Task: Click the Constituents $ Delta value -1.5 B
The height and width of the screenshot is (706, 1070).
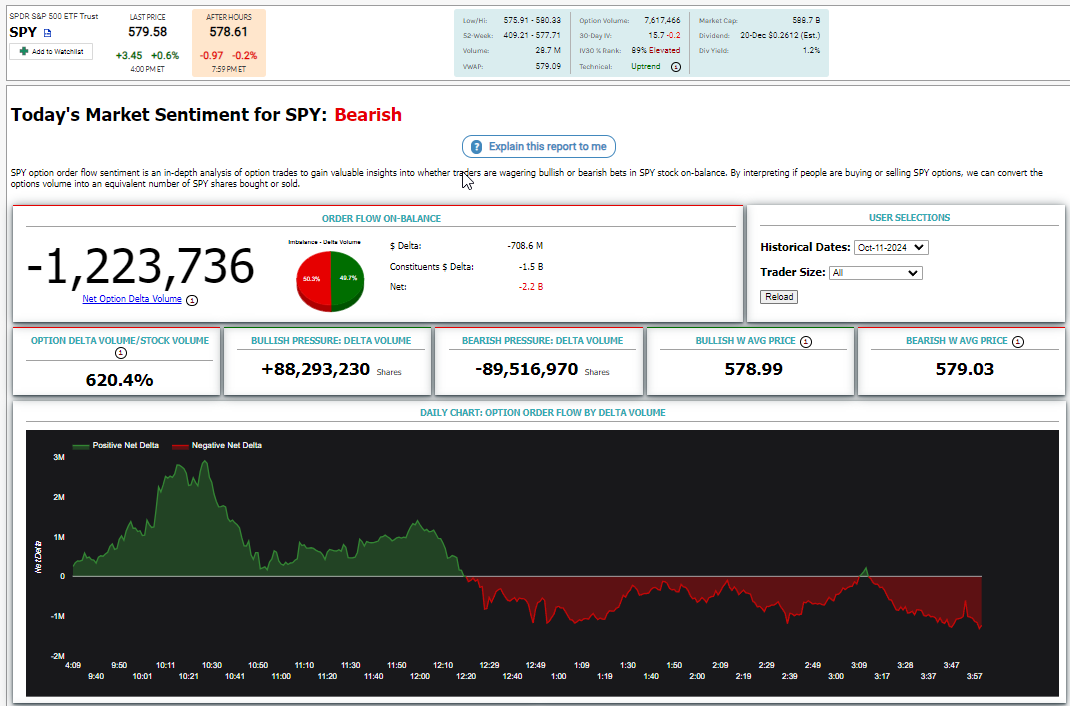Action: [x=531, y=267]
